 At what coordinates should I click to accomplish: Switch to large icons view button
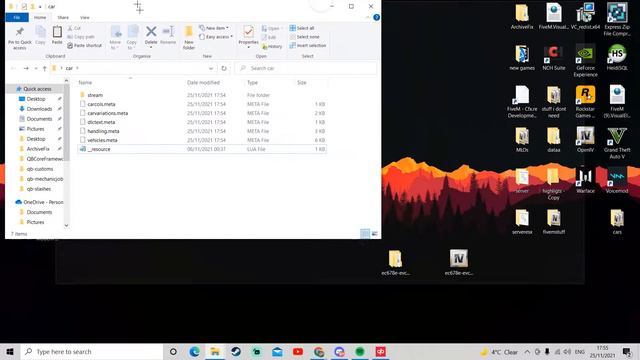374,233
